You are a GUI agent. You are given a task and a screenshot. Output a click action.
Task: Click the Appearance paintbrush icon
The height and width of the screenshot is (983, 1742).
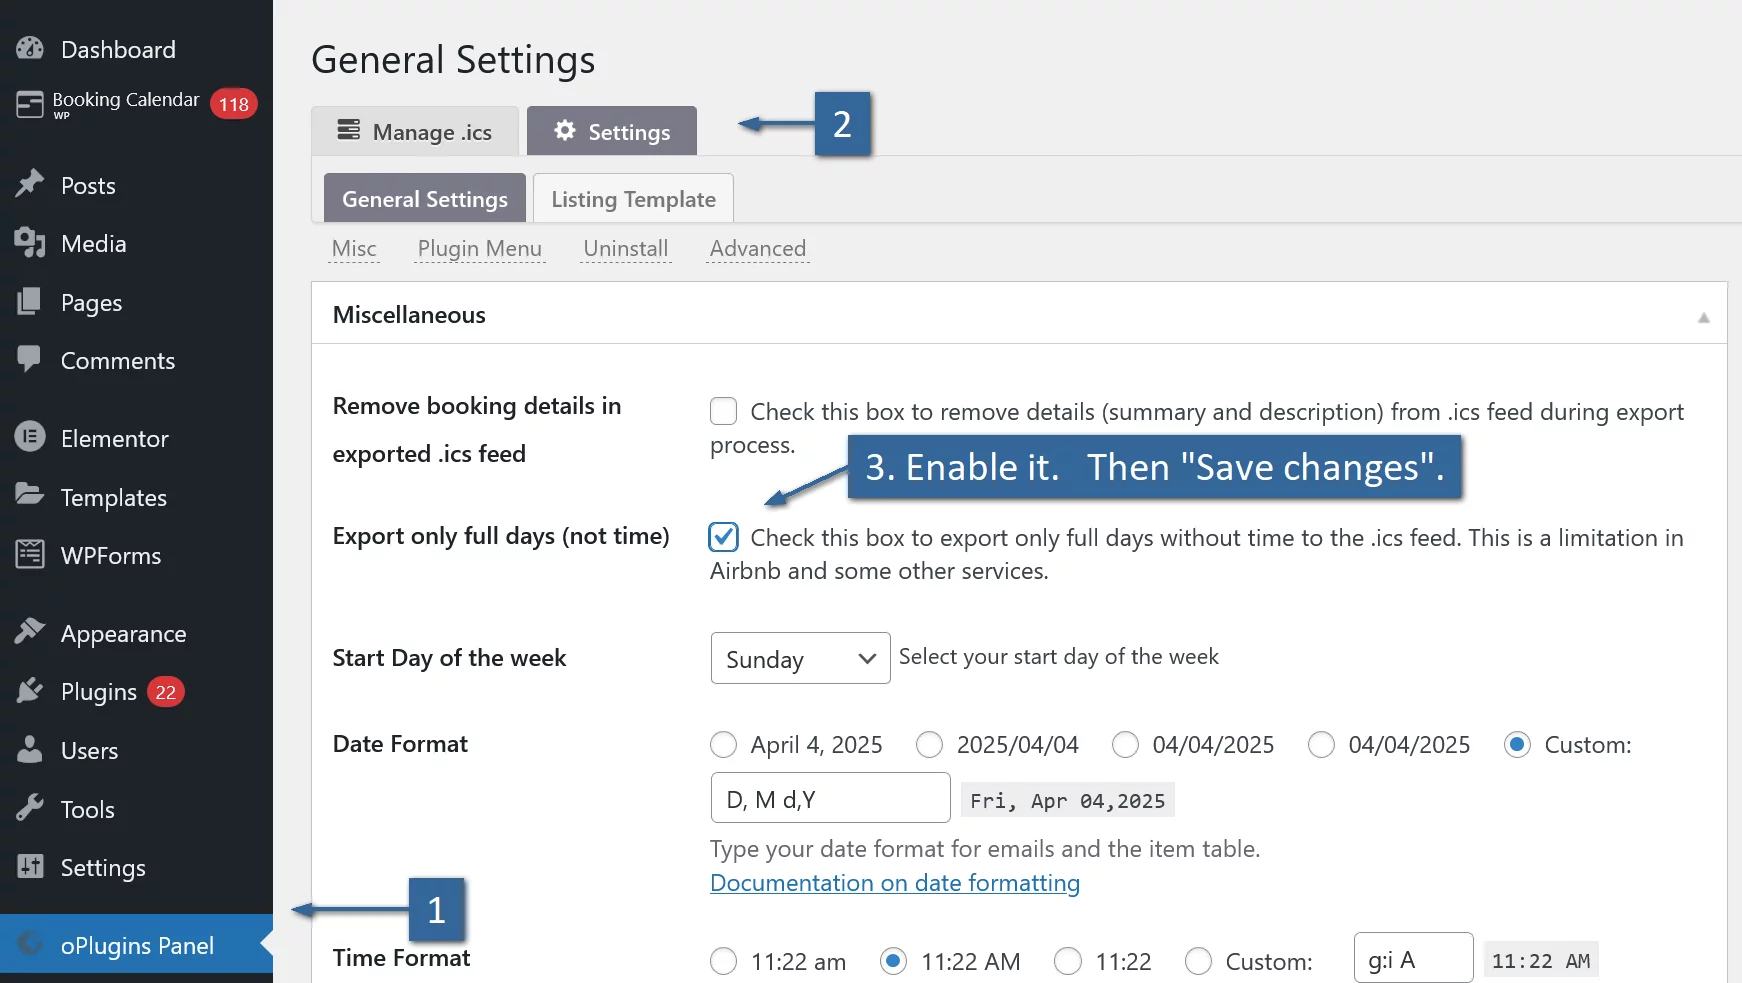click(x=30, y=631)
